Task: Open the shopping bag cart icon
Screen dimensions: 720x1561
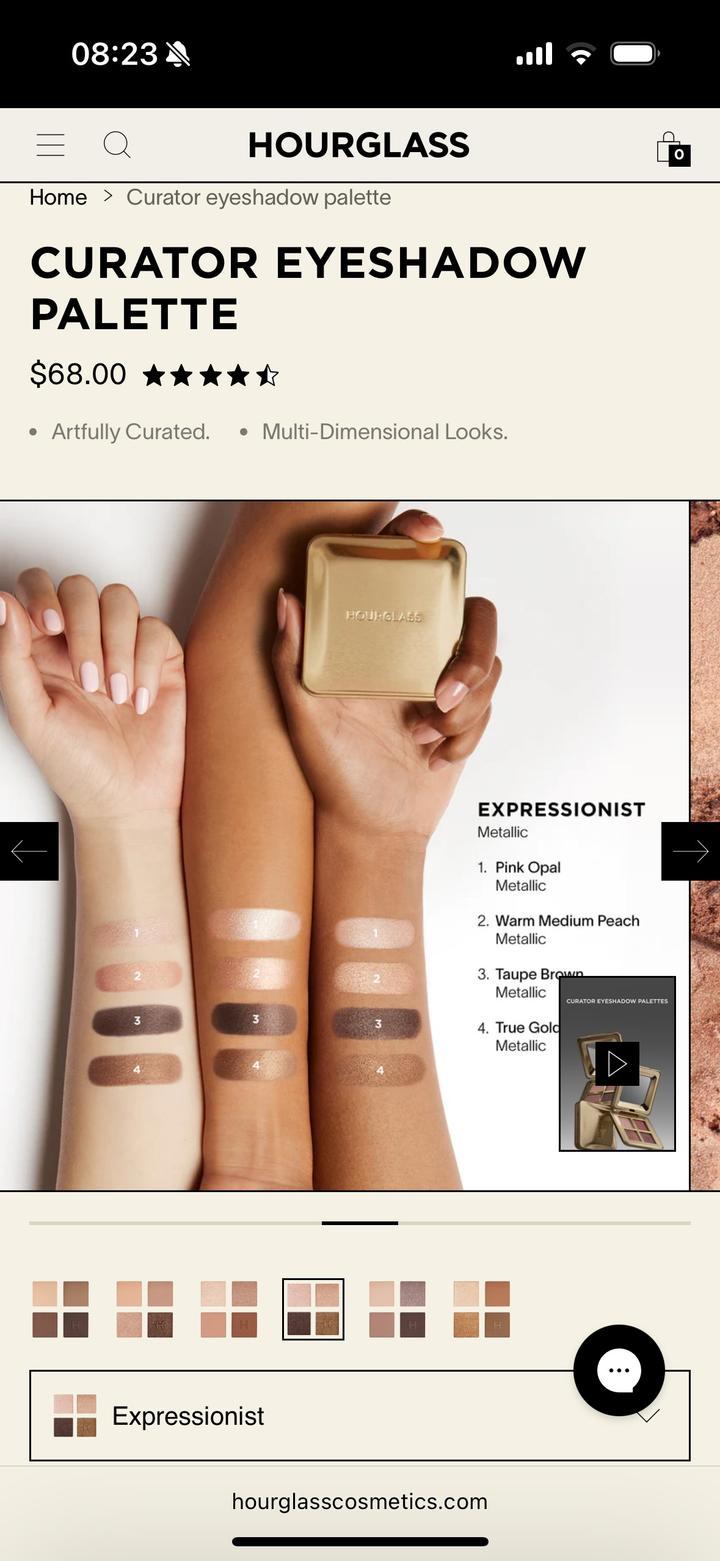Action: (x=672, y=148)
